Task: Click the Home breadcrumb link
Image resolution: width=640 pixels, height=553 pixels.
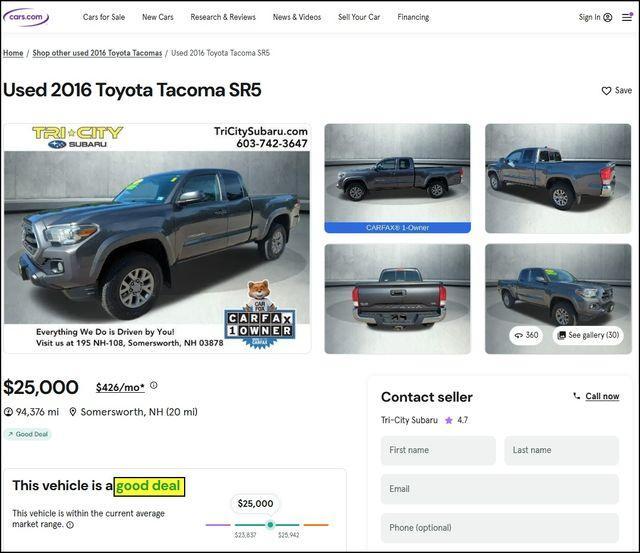Action: point(13,53)
